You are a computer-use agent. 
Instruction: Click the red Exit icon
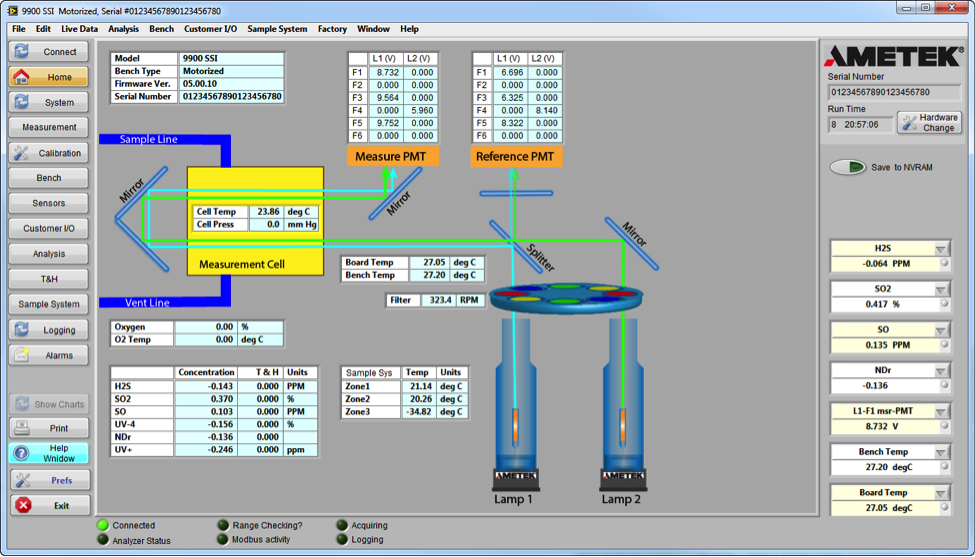(x=24, y=505)
